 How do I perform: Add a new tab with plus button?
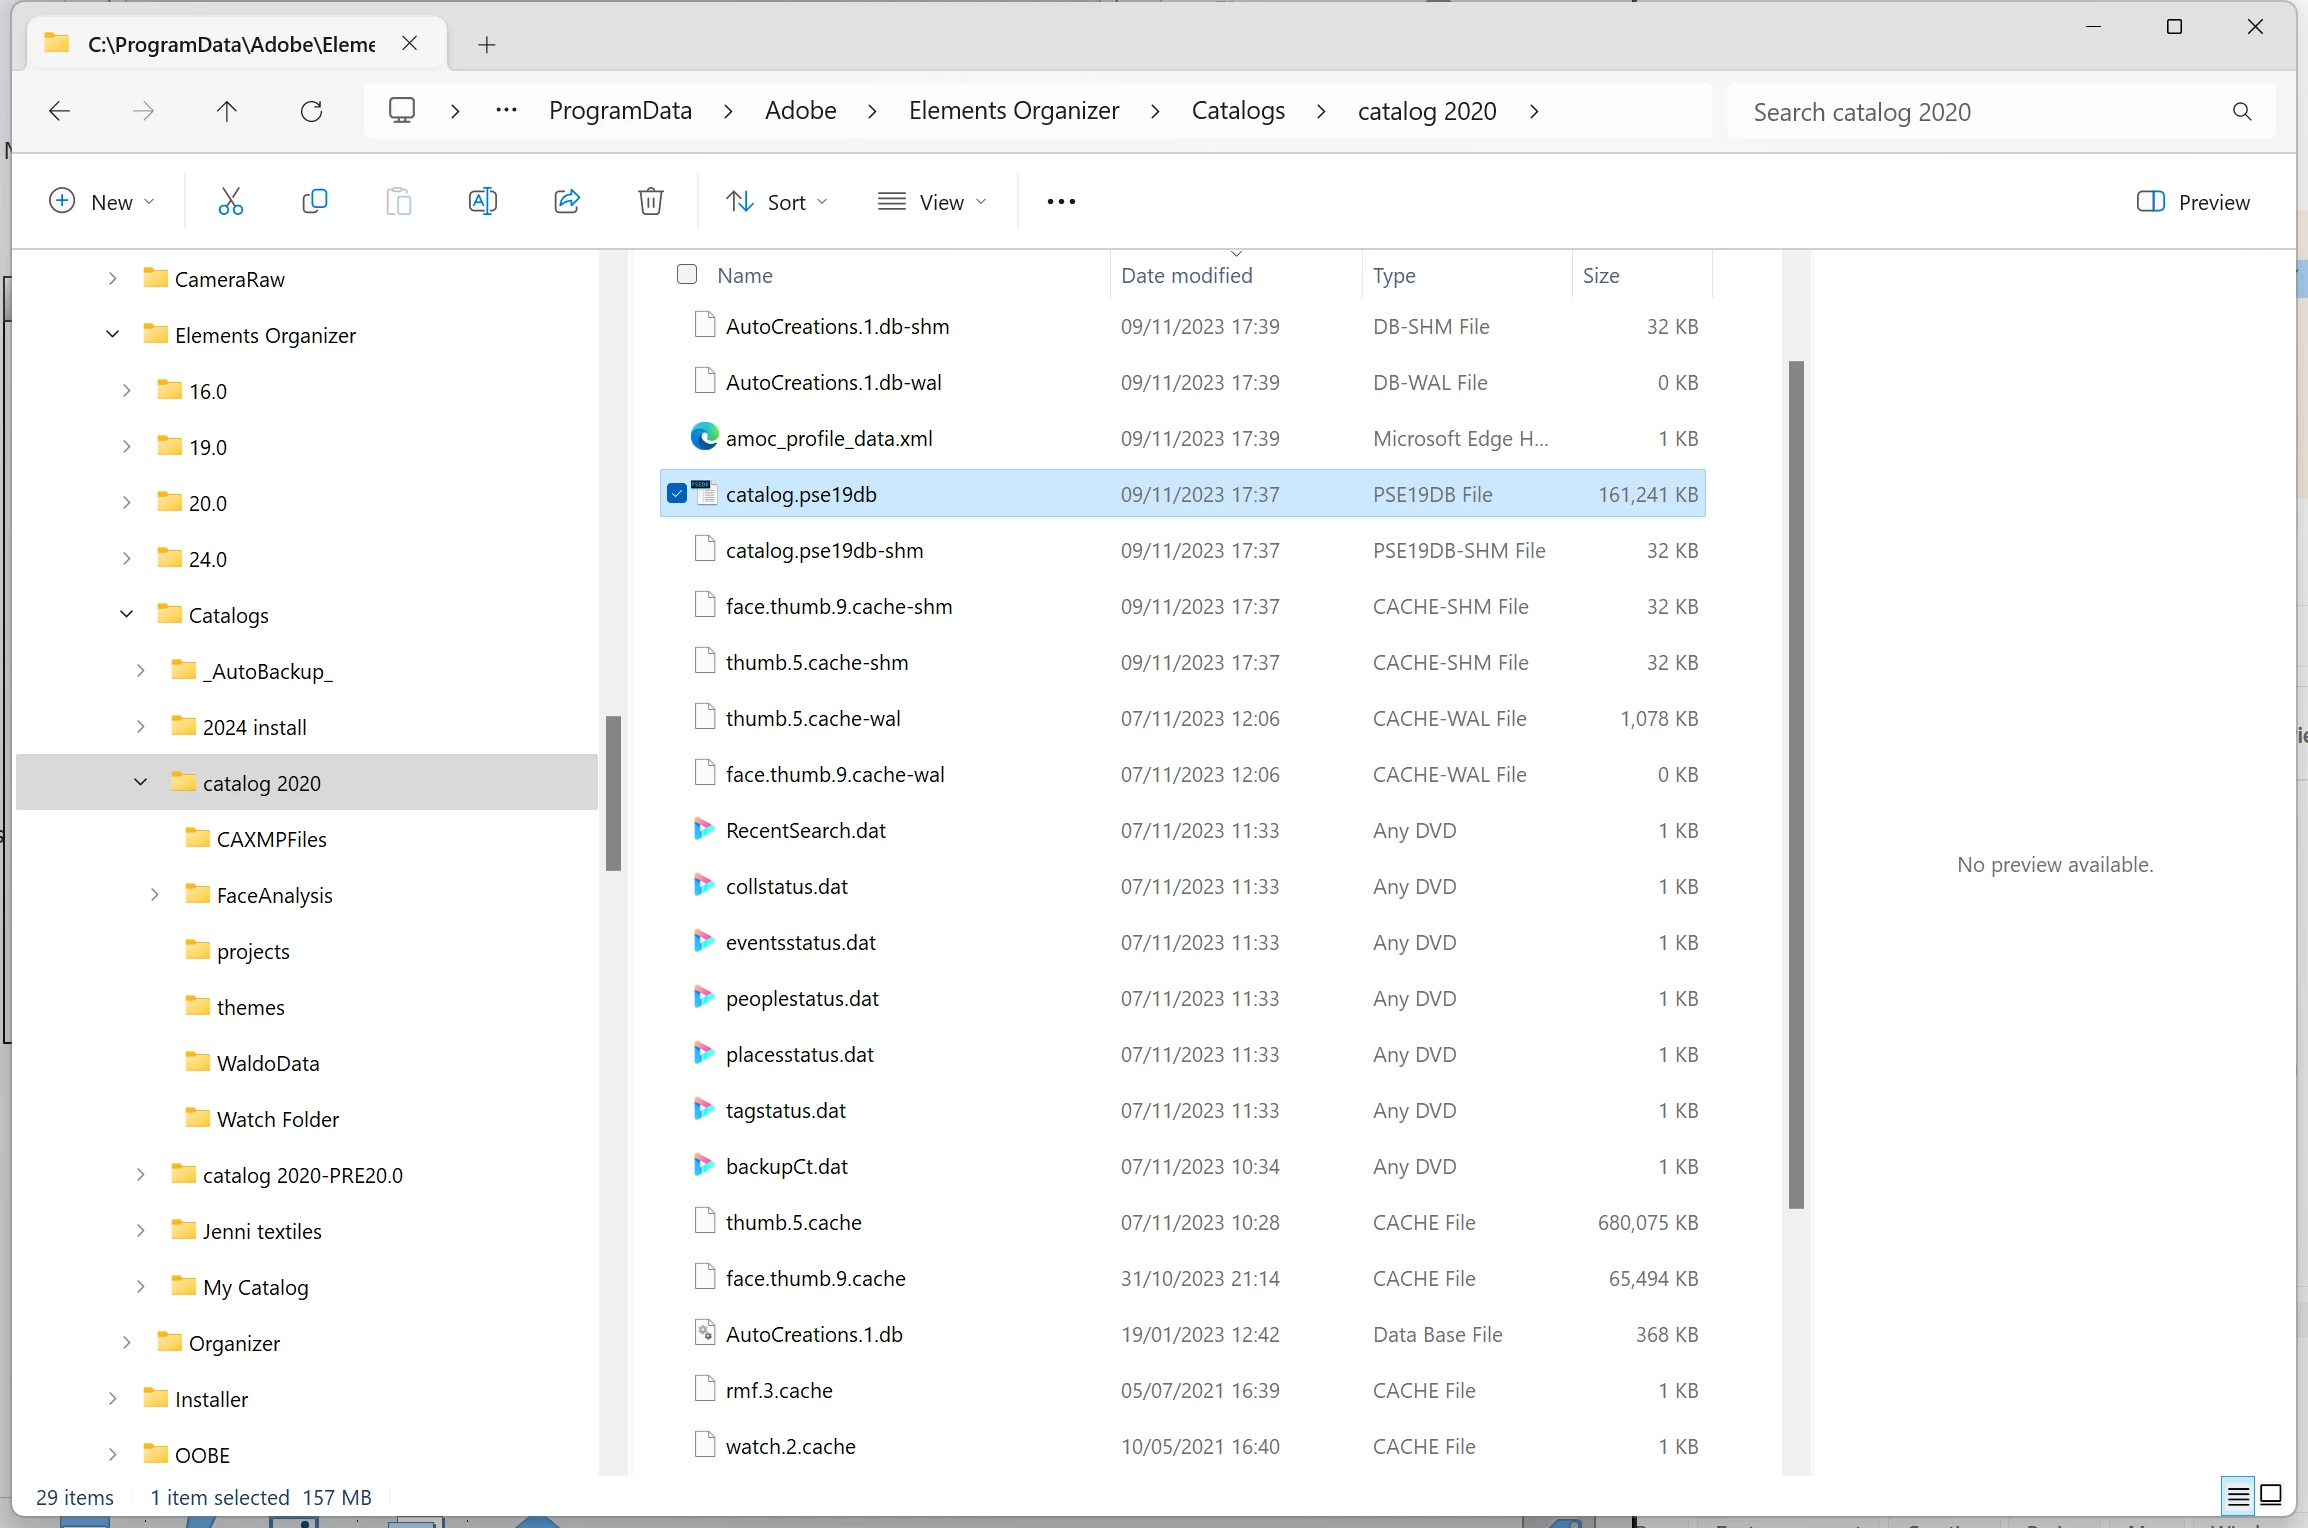487,45
